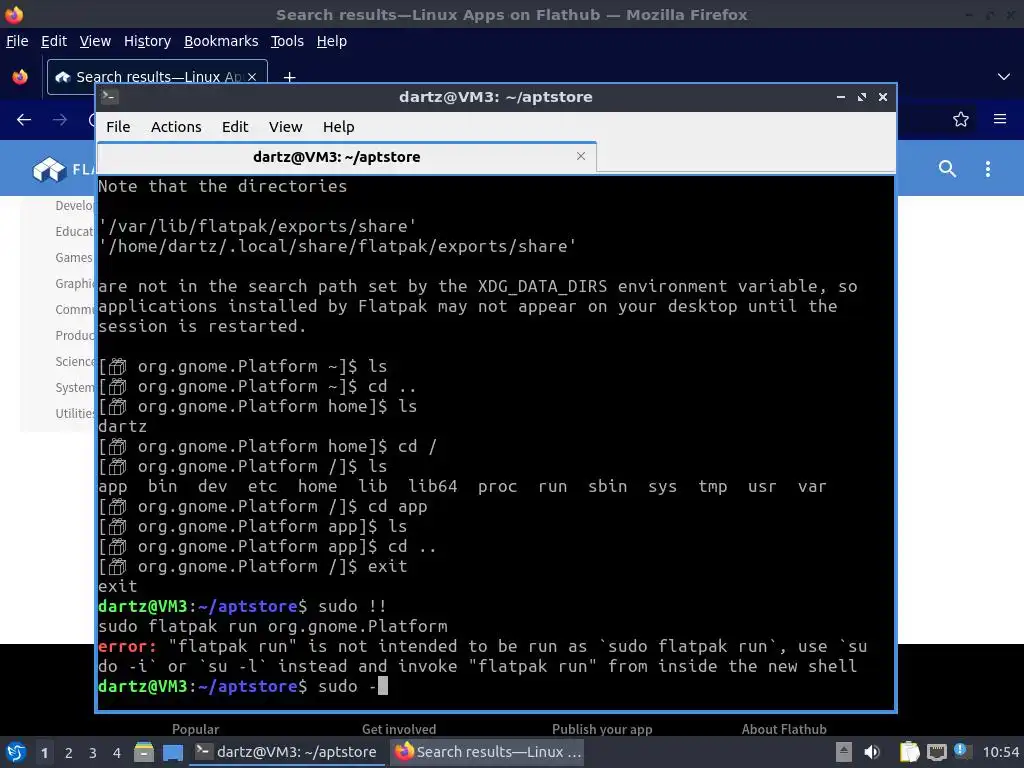The height and width of the screenshot is (768, 1024).
Task: Click the Firefox View icon beside the tabs
Action: [20, 77]
